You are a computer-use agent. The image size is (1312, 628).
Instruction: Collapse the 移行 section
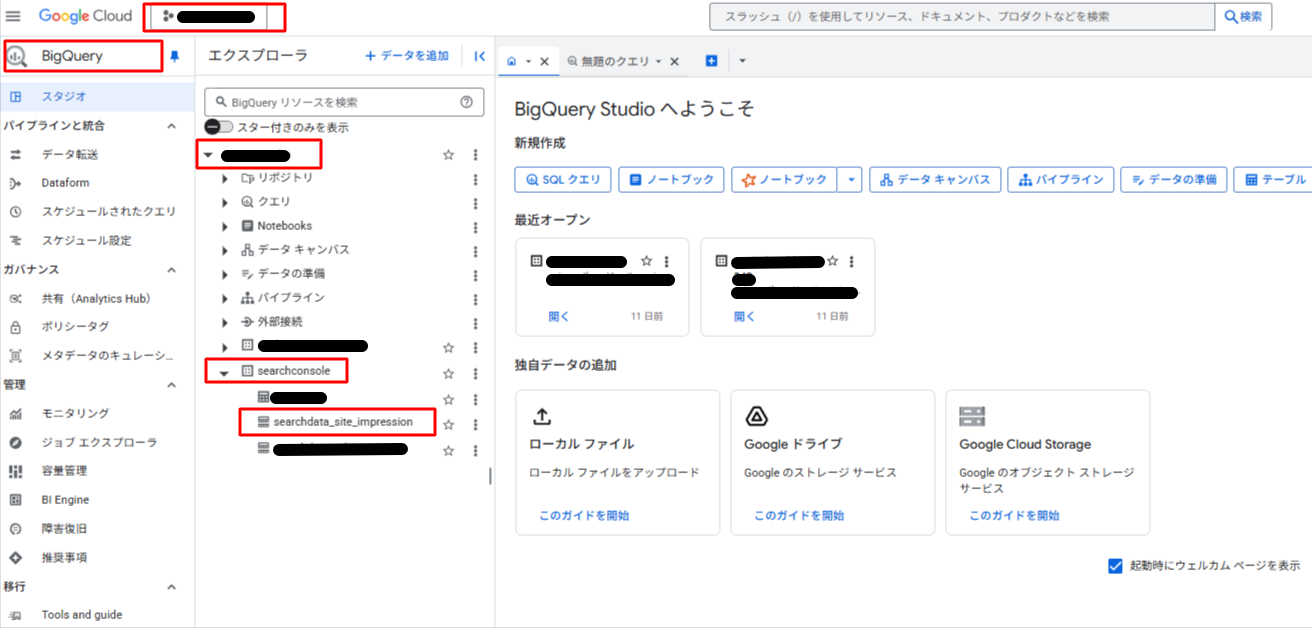(171, 587)
